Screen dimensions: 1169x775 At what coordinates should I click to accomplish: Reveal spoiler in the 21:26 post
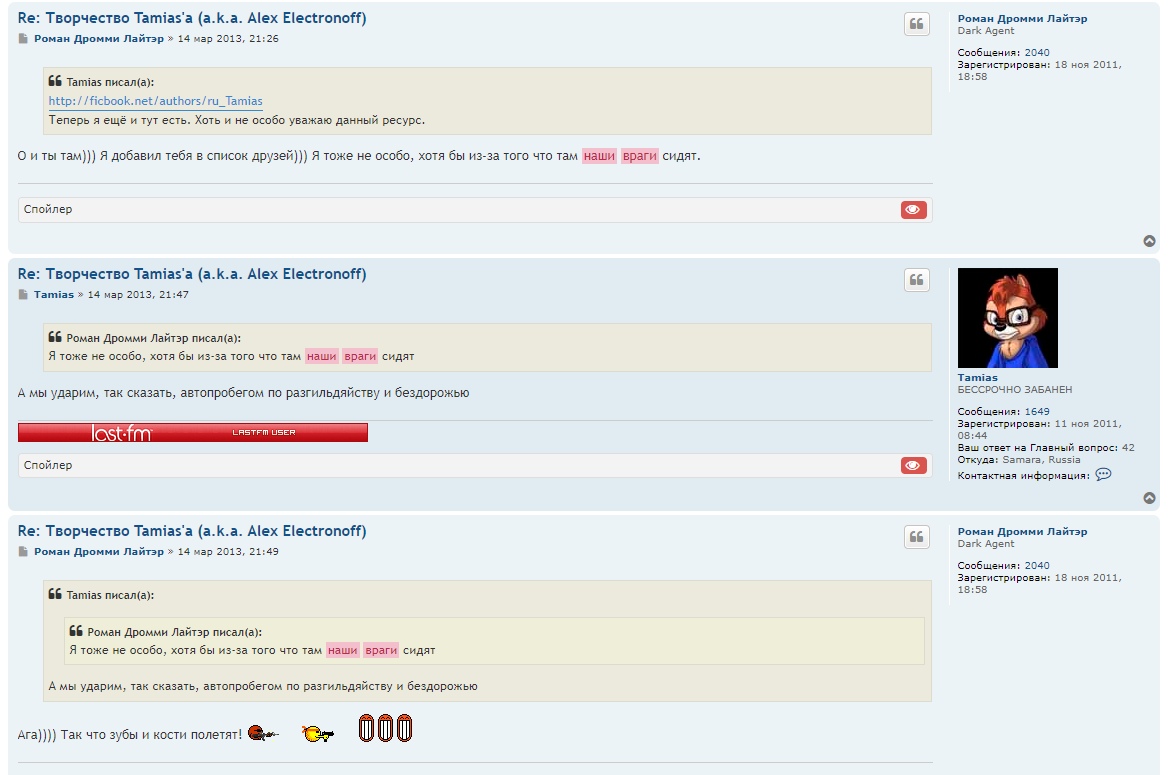click(913, 209)
